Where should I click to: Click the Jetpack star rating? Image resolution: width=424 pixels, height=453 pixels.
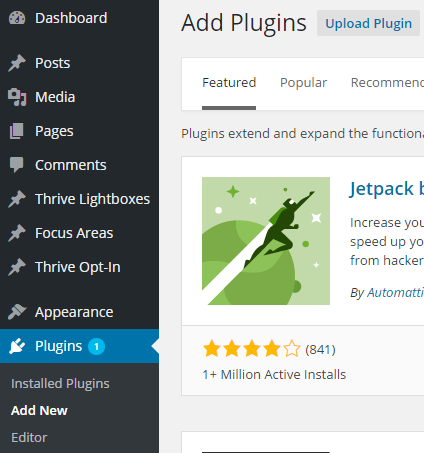pos(252,349)
